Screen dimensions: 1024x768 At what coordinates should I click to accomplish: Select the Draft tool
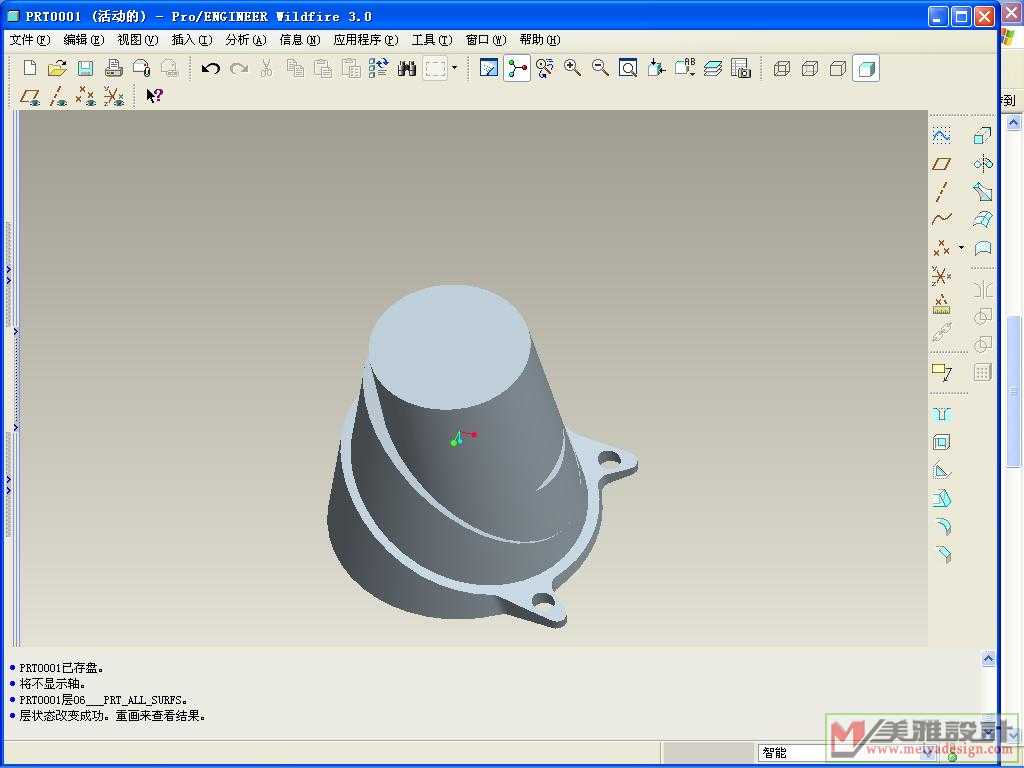pos(941,499)
